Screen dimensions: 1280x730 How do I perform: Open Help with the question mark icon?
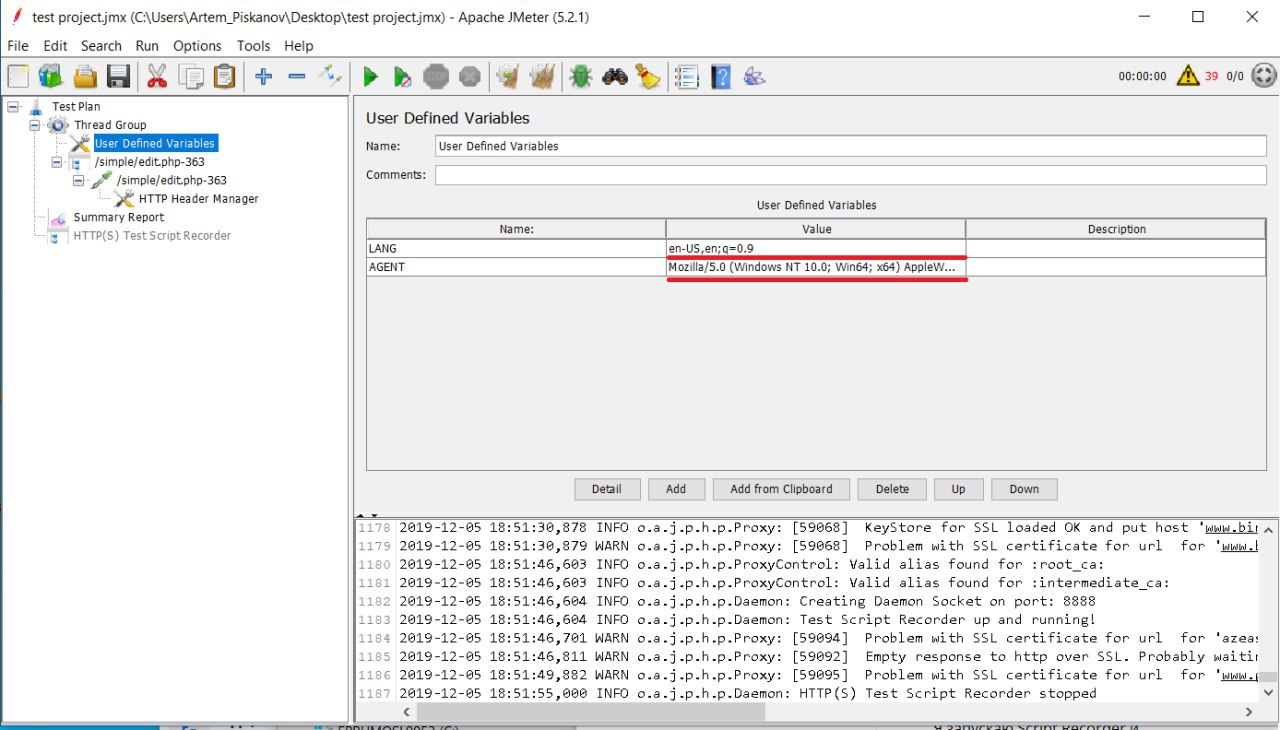(x=721, y=76)
